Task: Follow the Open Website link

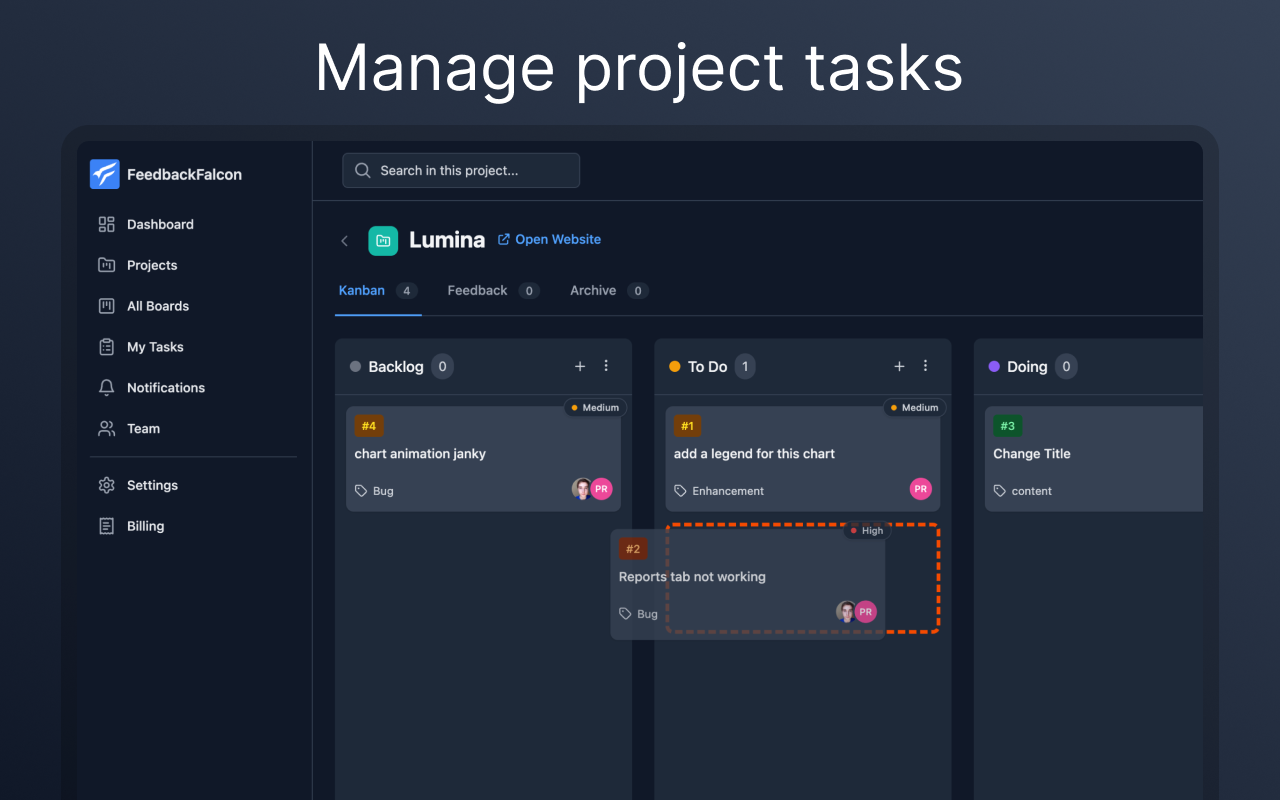Action: [549, 239]
